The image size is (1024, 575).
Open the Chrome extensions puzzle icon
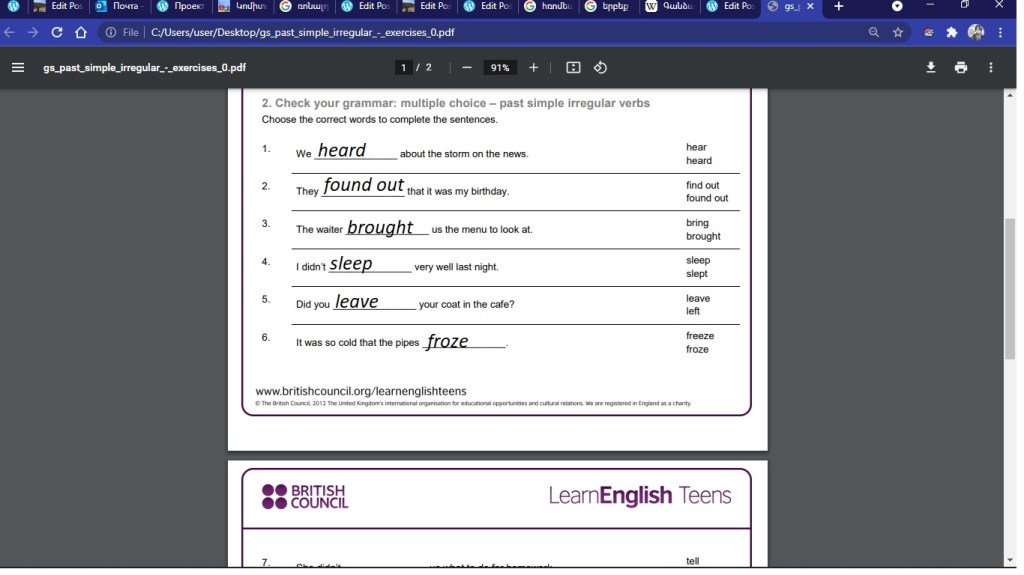click(x=952, y=32)
